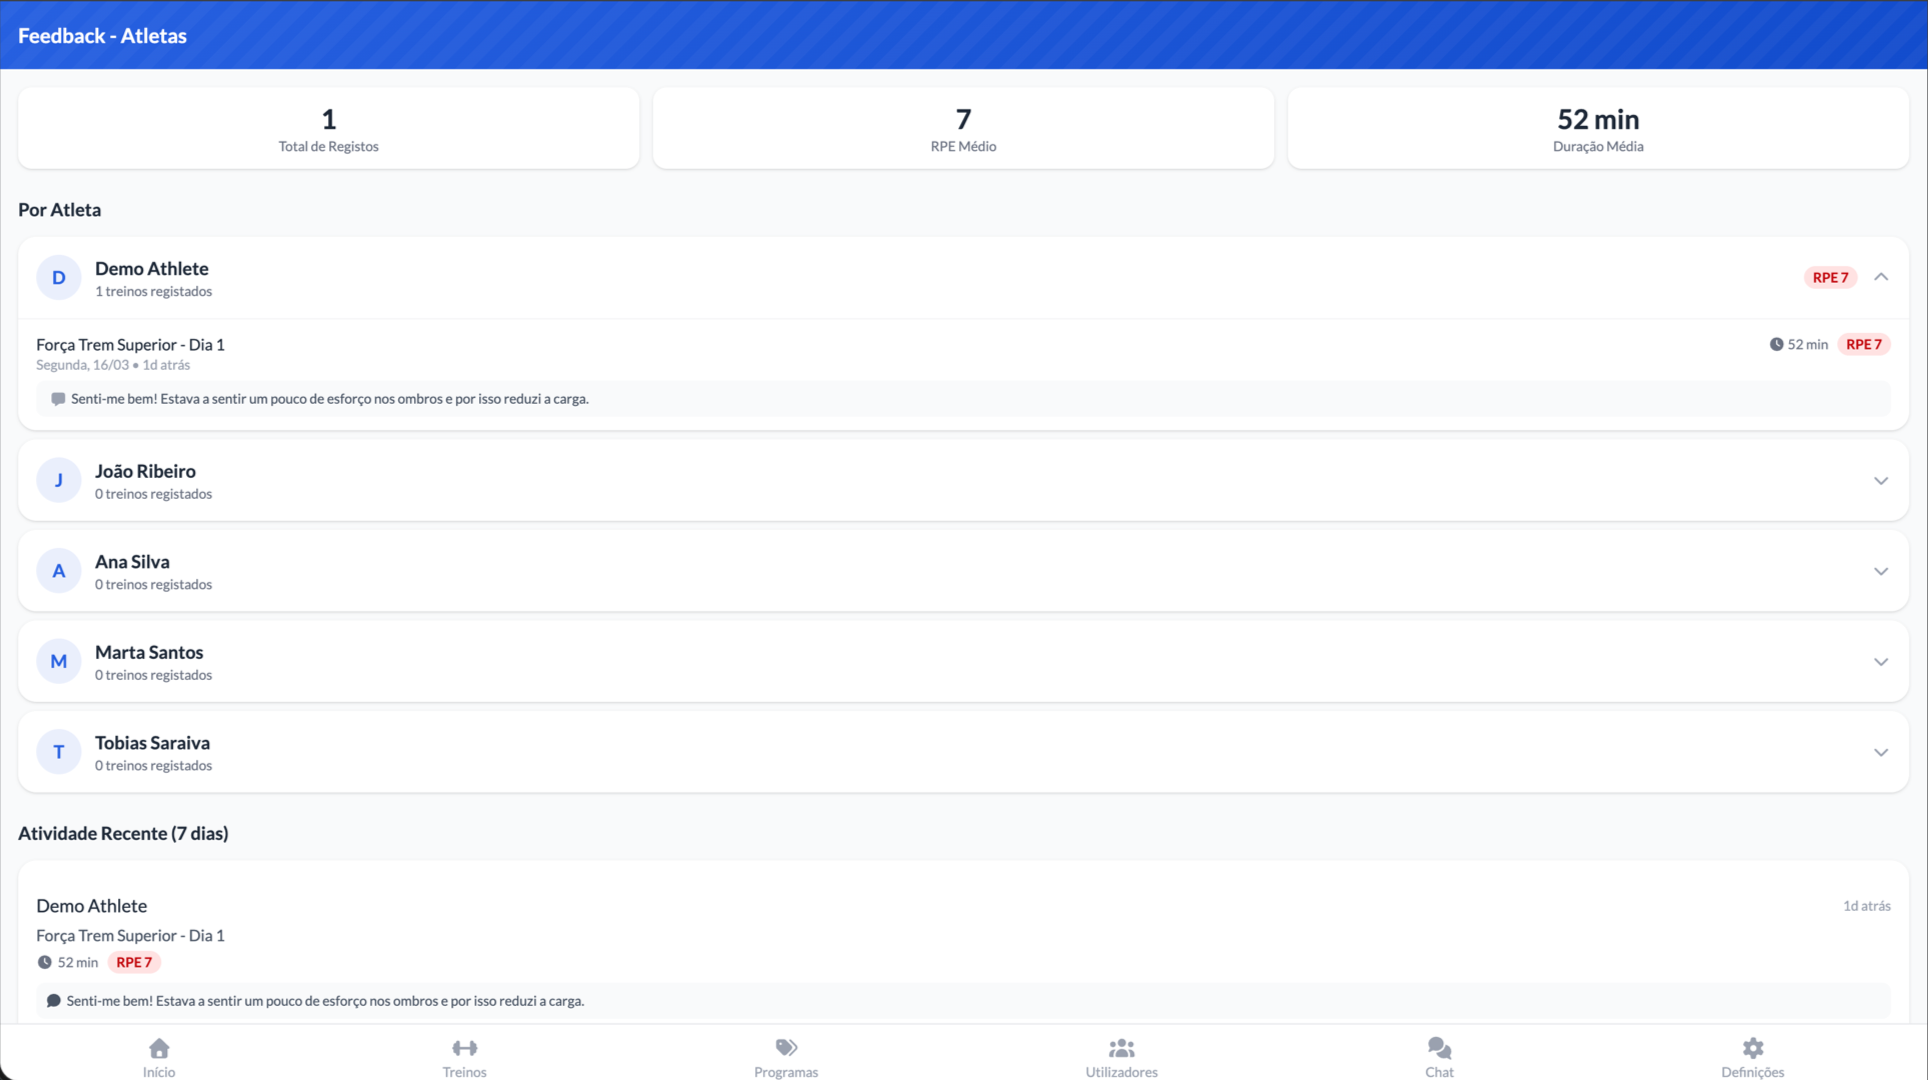
Task: Click the Total de Registos card
Action: pyautogui.click(x=328, y=128)
